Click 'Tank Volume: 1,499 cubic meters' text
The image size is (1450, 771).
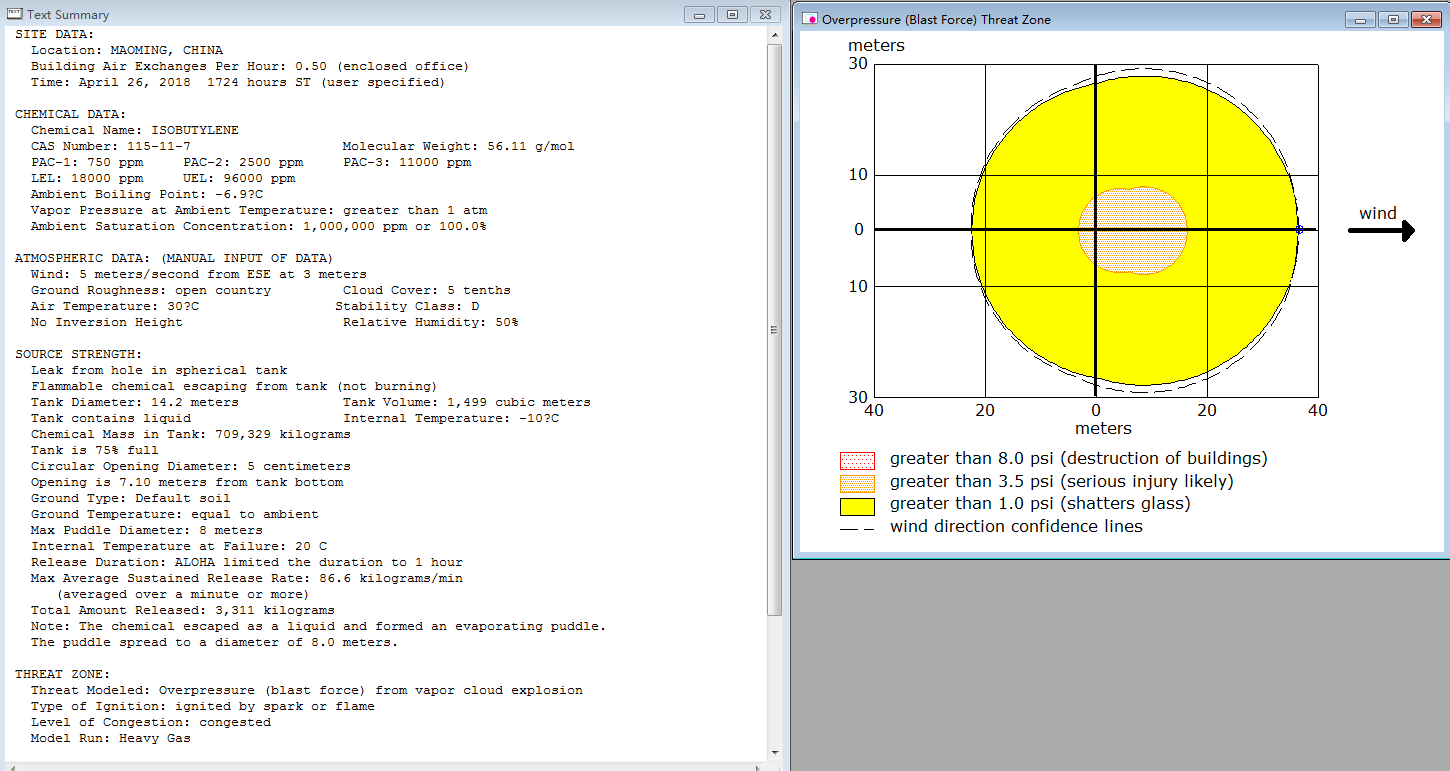pyautogui.click(x=467, y=402)
